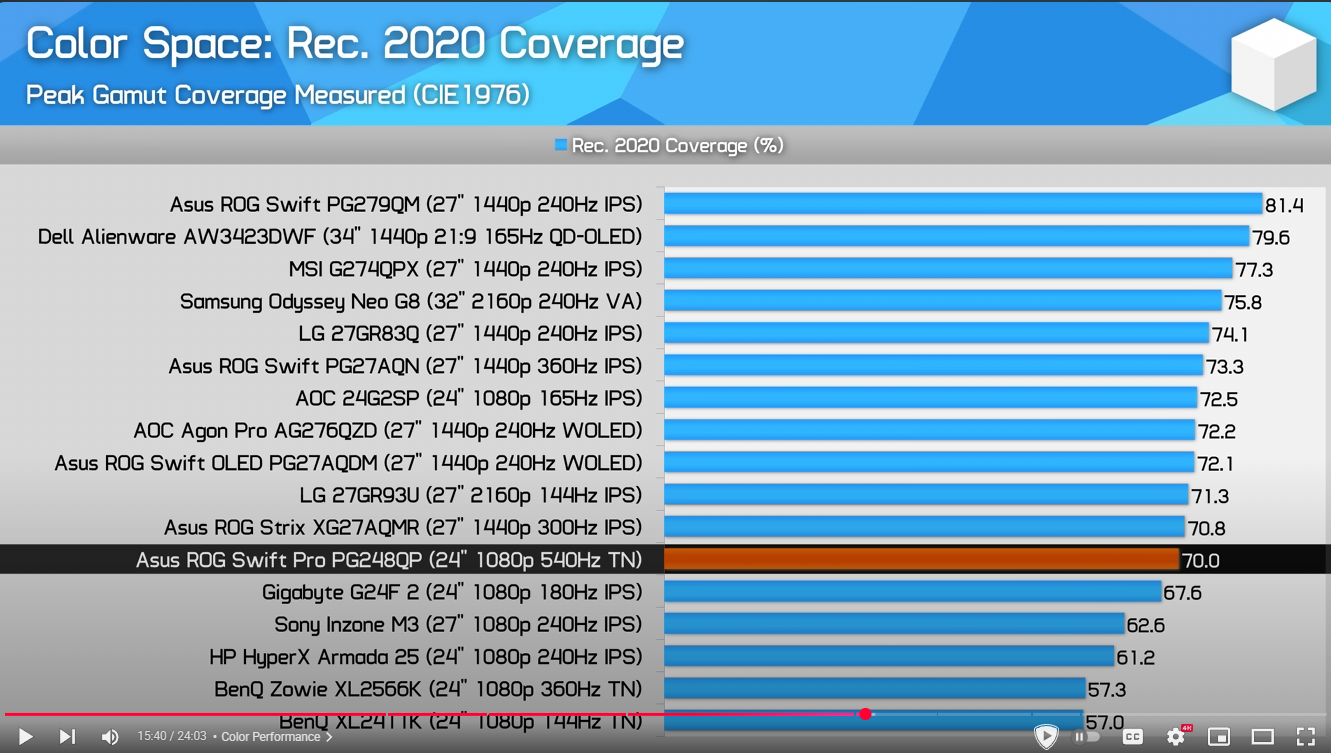Enter full screen mode
Image resolution: width=1331 pixels, height=753 pixels.
point(1306,737)
